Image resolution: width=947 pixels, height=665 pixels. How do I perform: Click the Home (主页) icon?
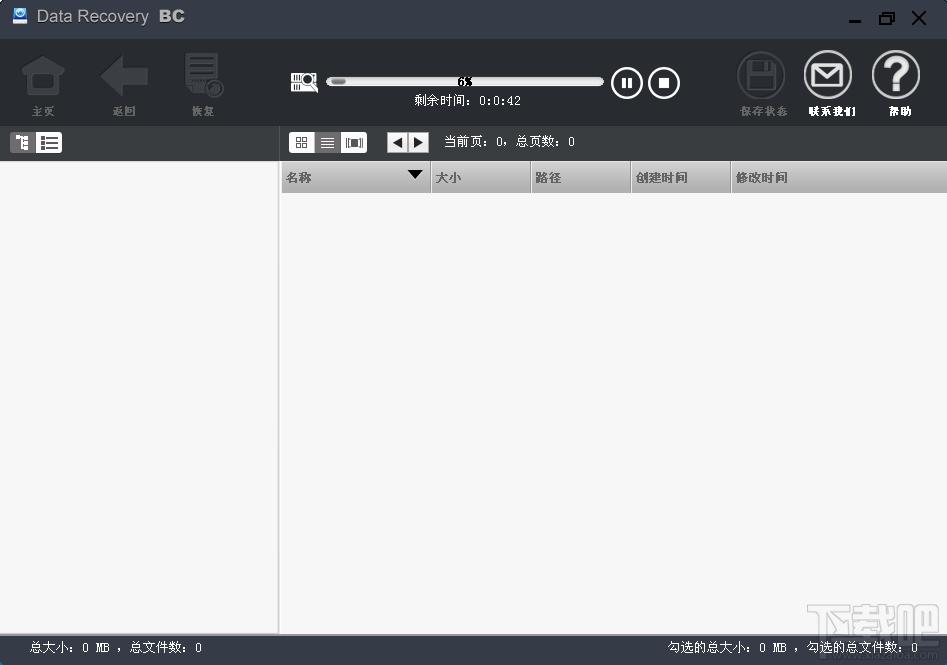pos(43,78)
